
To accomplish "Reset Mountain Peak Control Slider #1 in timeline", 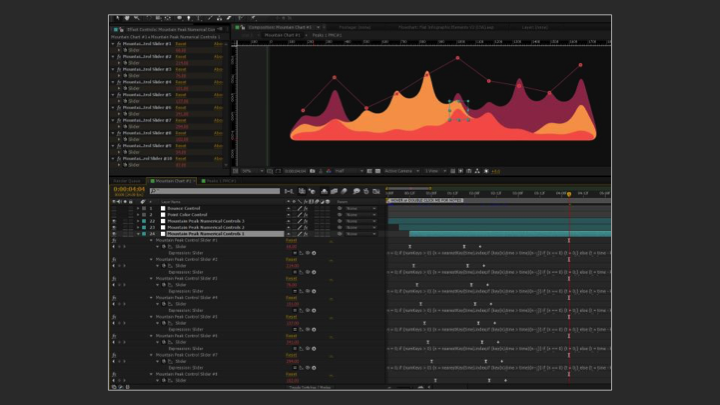I will coord(291,240).
